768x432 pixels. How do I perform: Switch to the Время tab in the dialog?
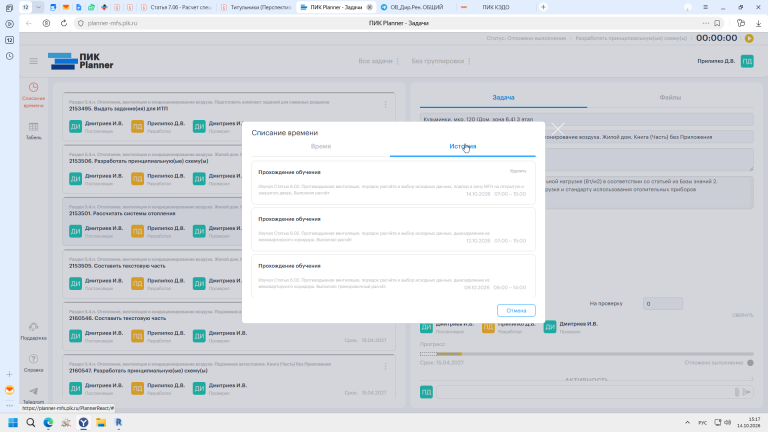tap(321, 146)
